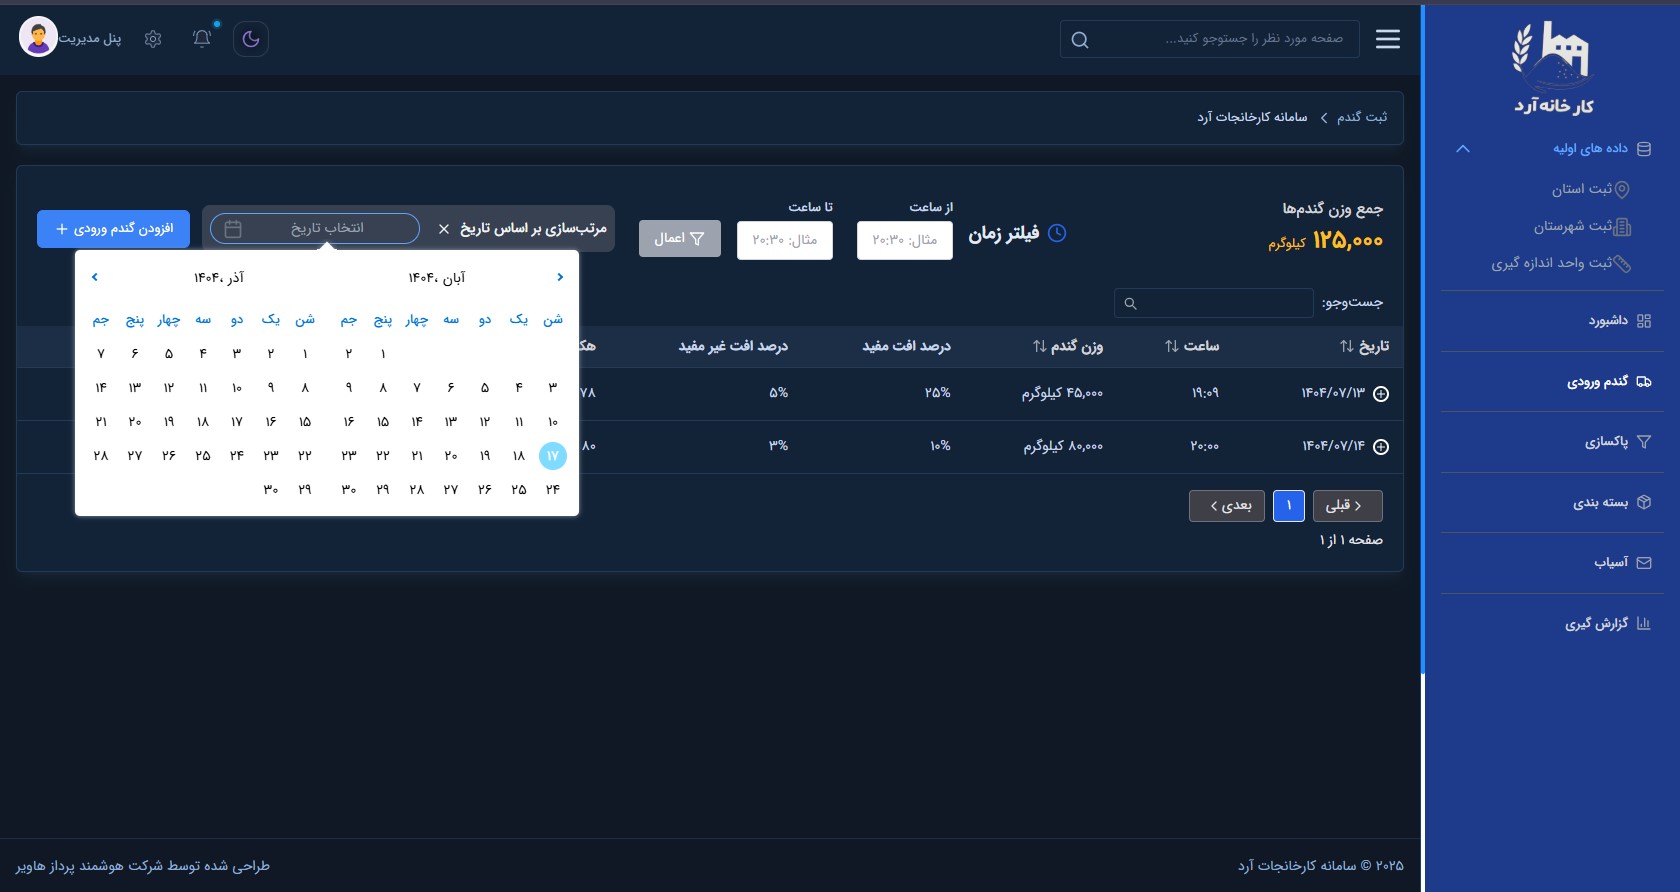1680x892 pixels.
Task: Click the بعدی pagination button
Action: point(1227,506)
